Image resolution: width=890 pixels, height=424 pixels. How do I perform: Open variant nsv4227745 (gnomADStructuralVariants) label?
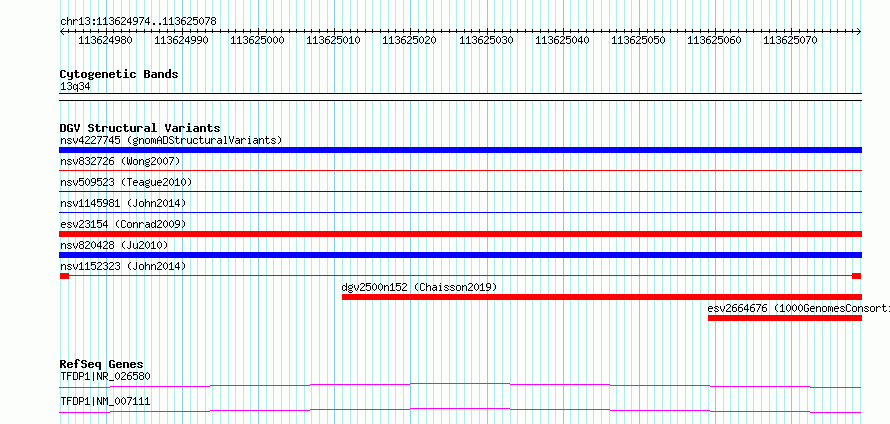point(171,140)
